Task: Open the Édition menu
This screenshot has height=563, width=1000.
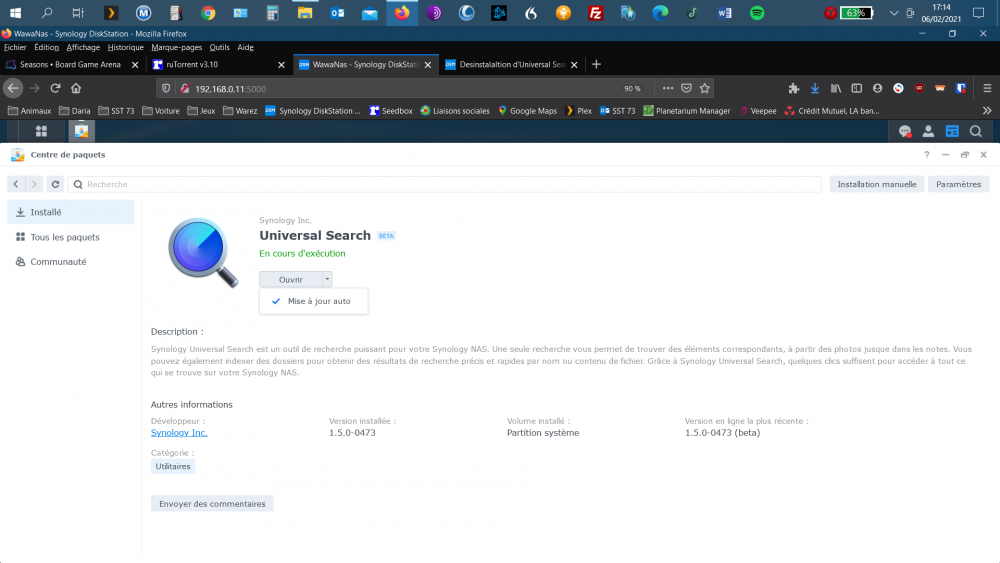Action: coord(47,47)
